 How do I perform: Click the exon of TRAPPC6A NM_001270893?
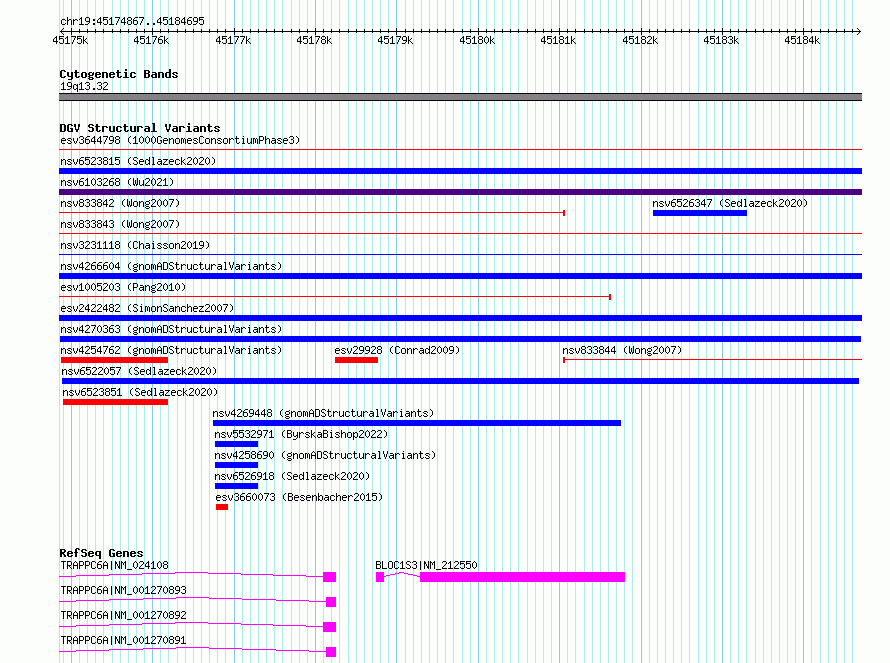331,602
